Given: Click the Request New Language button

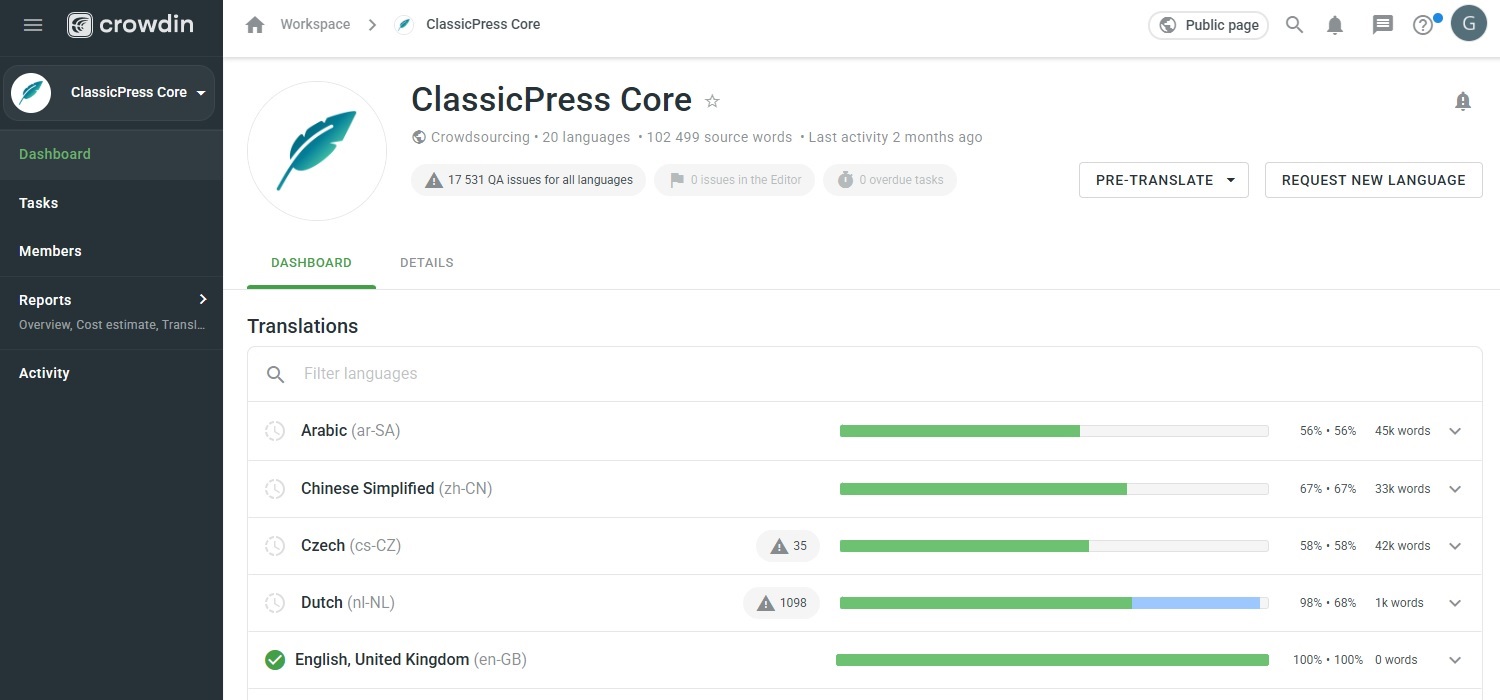Looking at the screenshot, I should pos(1373,180).
